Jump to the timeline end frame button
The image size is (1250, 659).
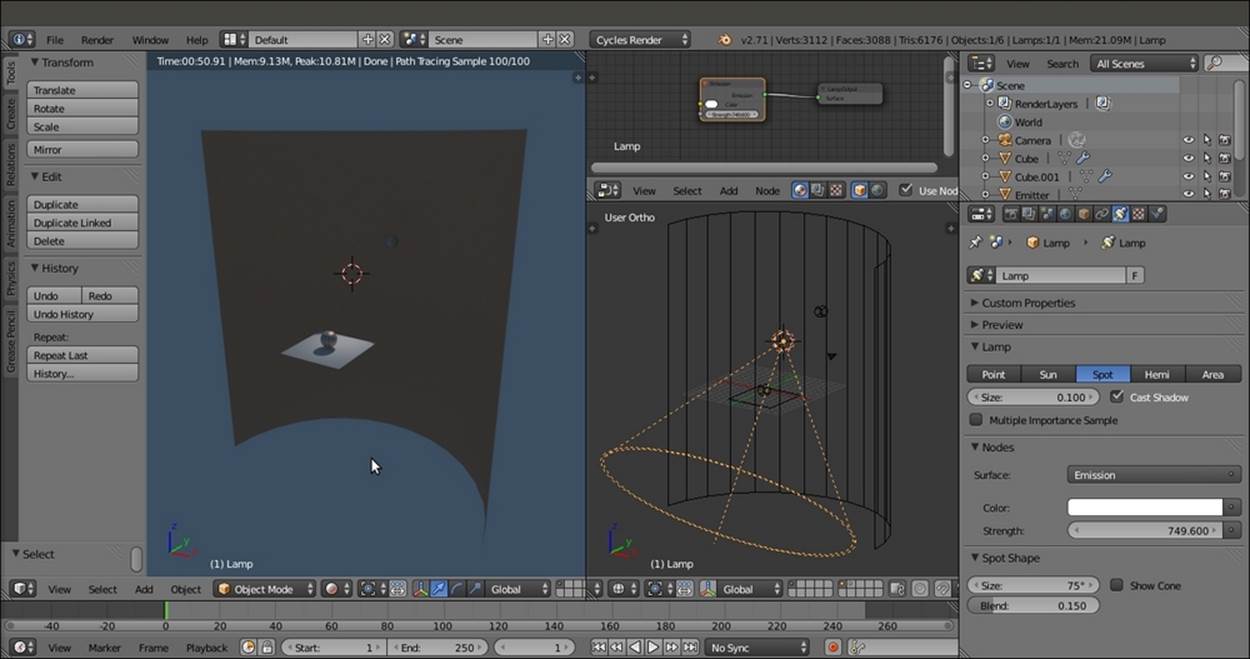[x=690, y=648]
